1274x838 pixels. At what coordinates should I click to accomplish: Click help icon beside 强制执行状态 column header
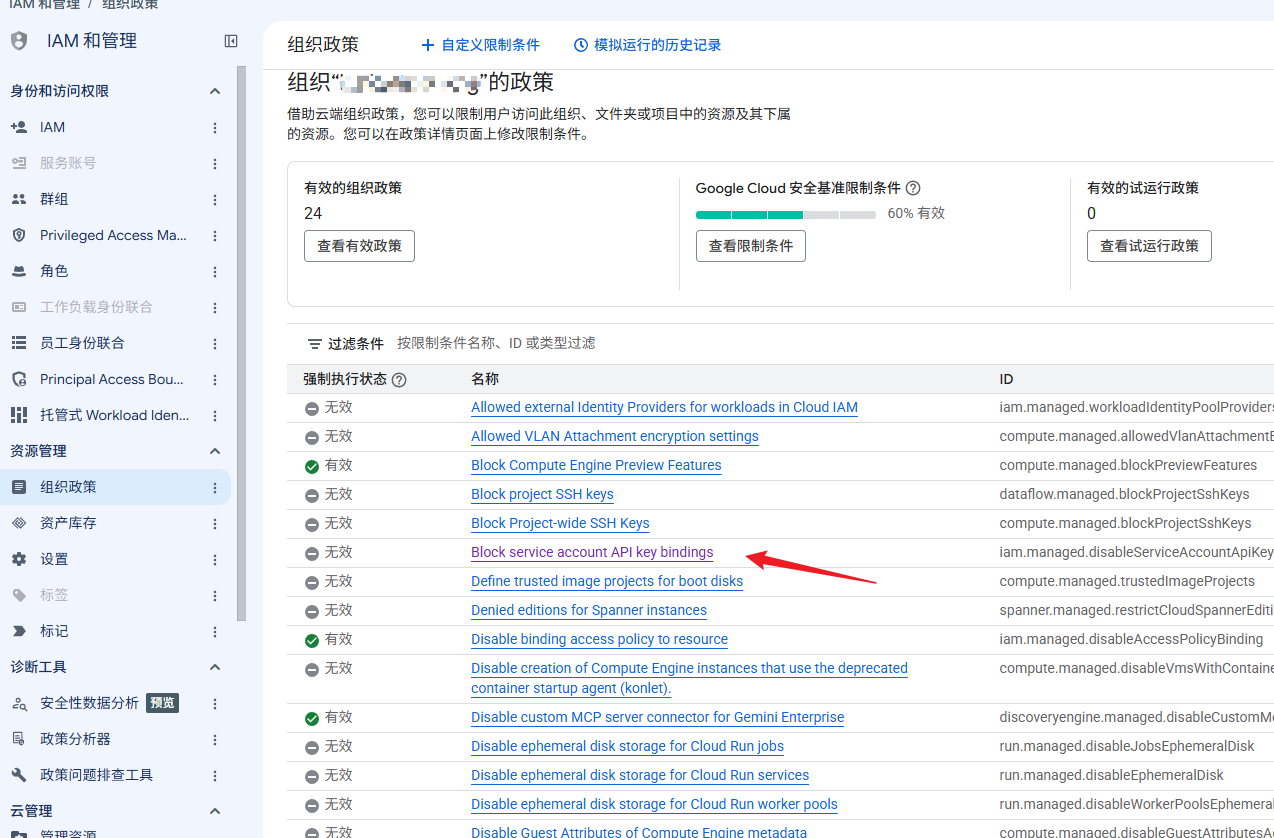(399, 380)
